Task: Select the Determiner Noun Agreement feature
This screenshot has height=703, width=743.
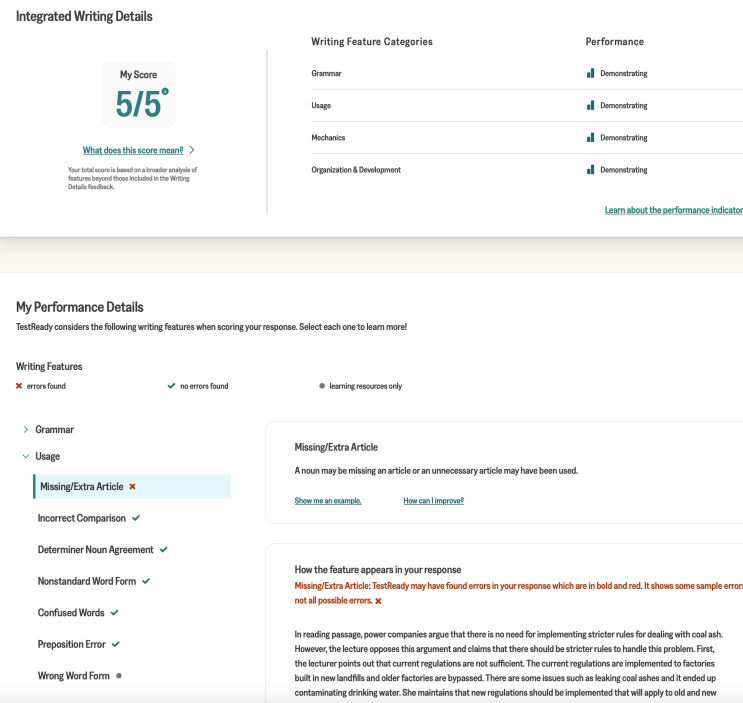Action: tap(95, 550)
